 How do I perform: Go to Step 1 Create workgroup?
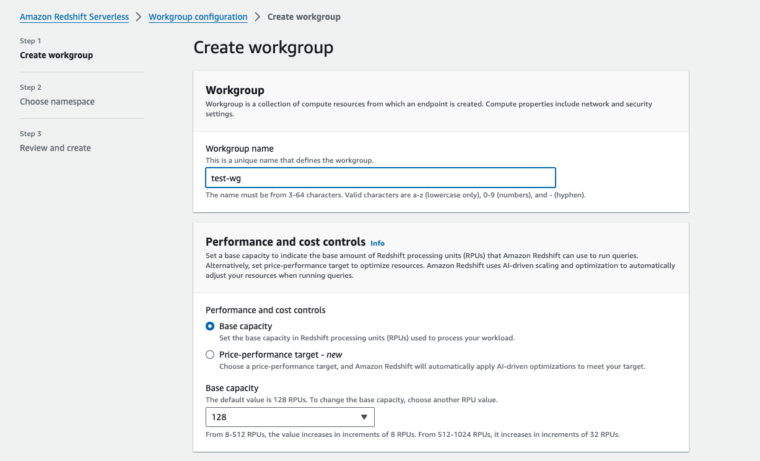56,55
